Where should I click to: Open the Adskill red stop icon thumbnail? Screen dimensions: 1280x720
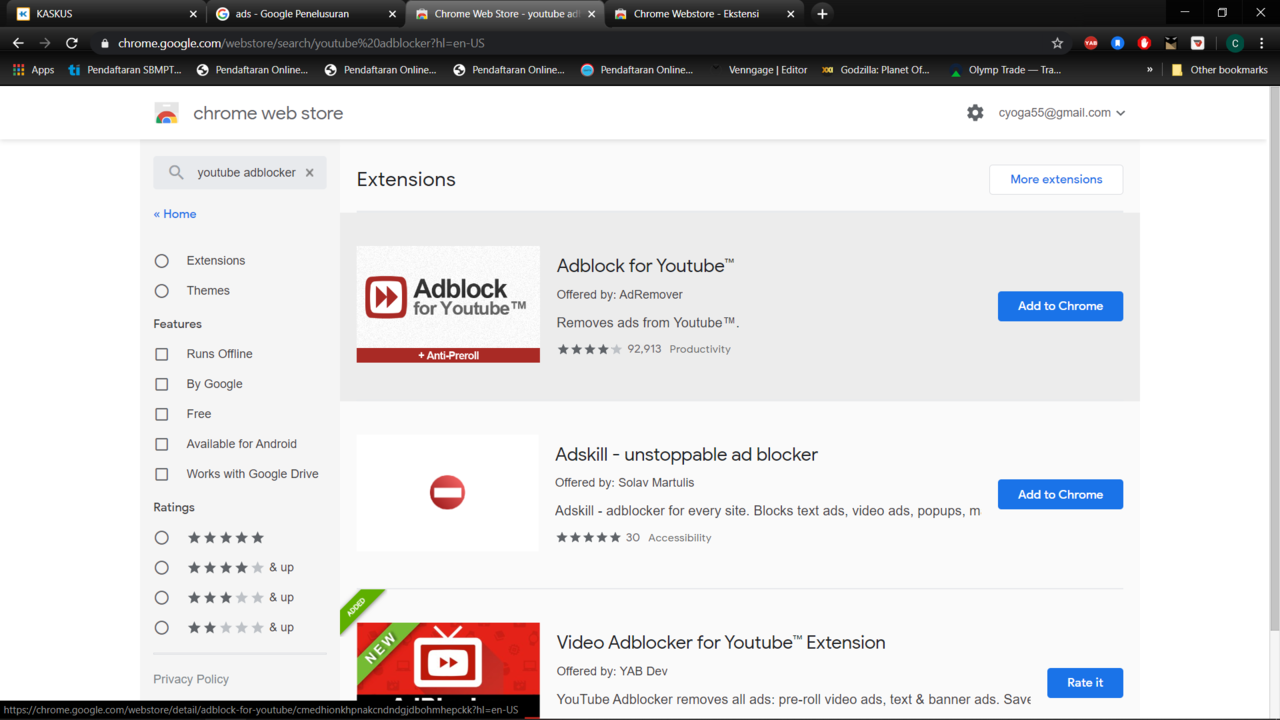coord(447,492)
